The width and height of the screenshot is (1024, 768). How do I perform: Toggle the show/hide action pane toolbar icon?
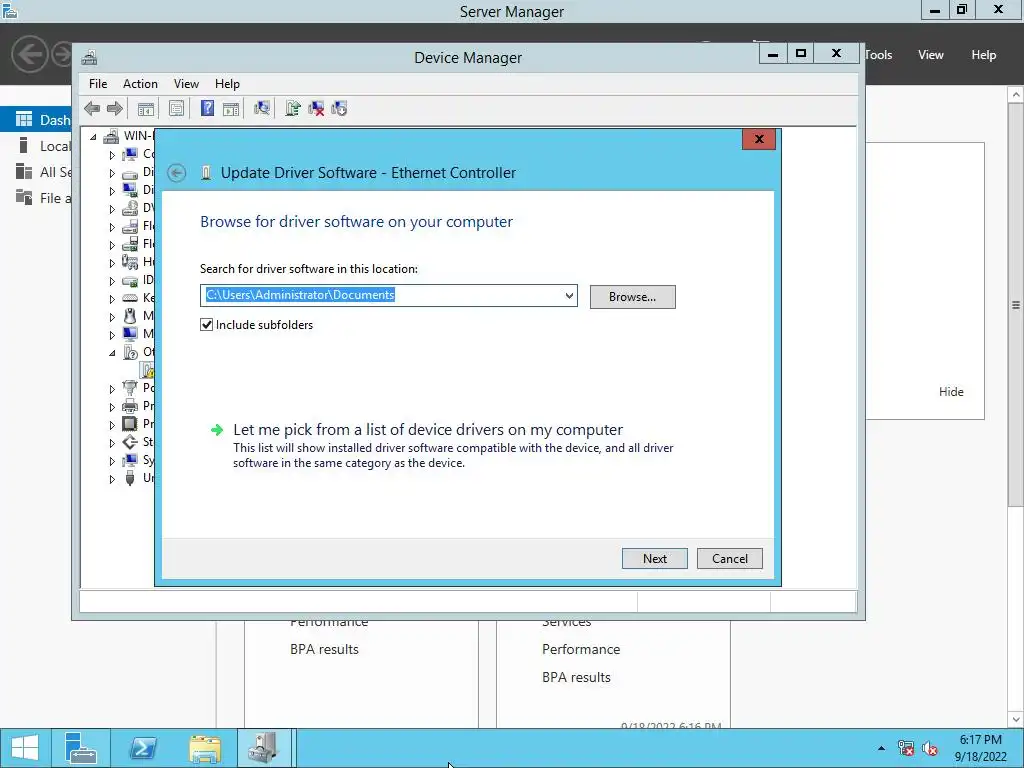tap(231, 108)
